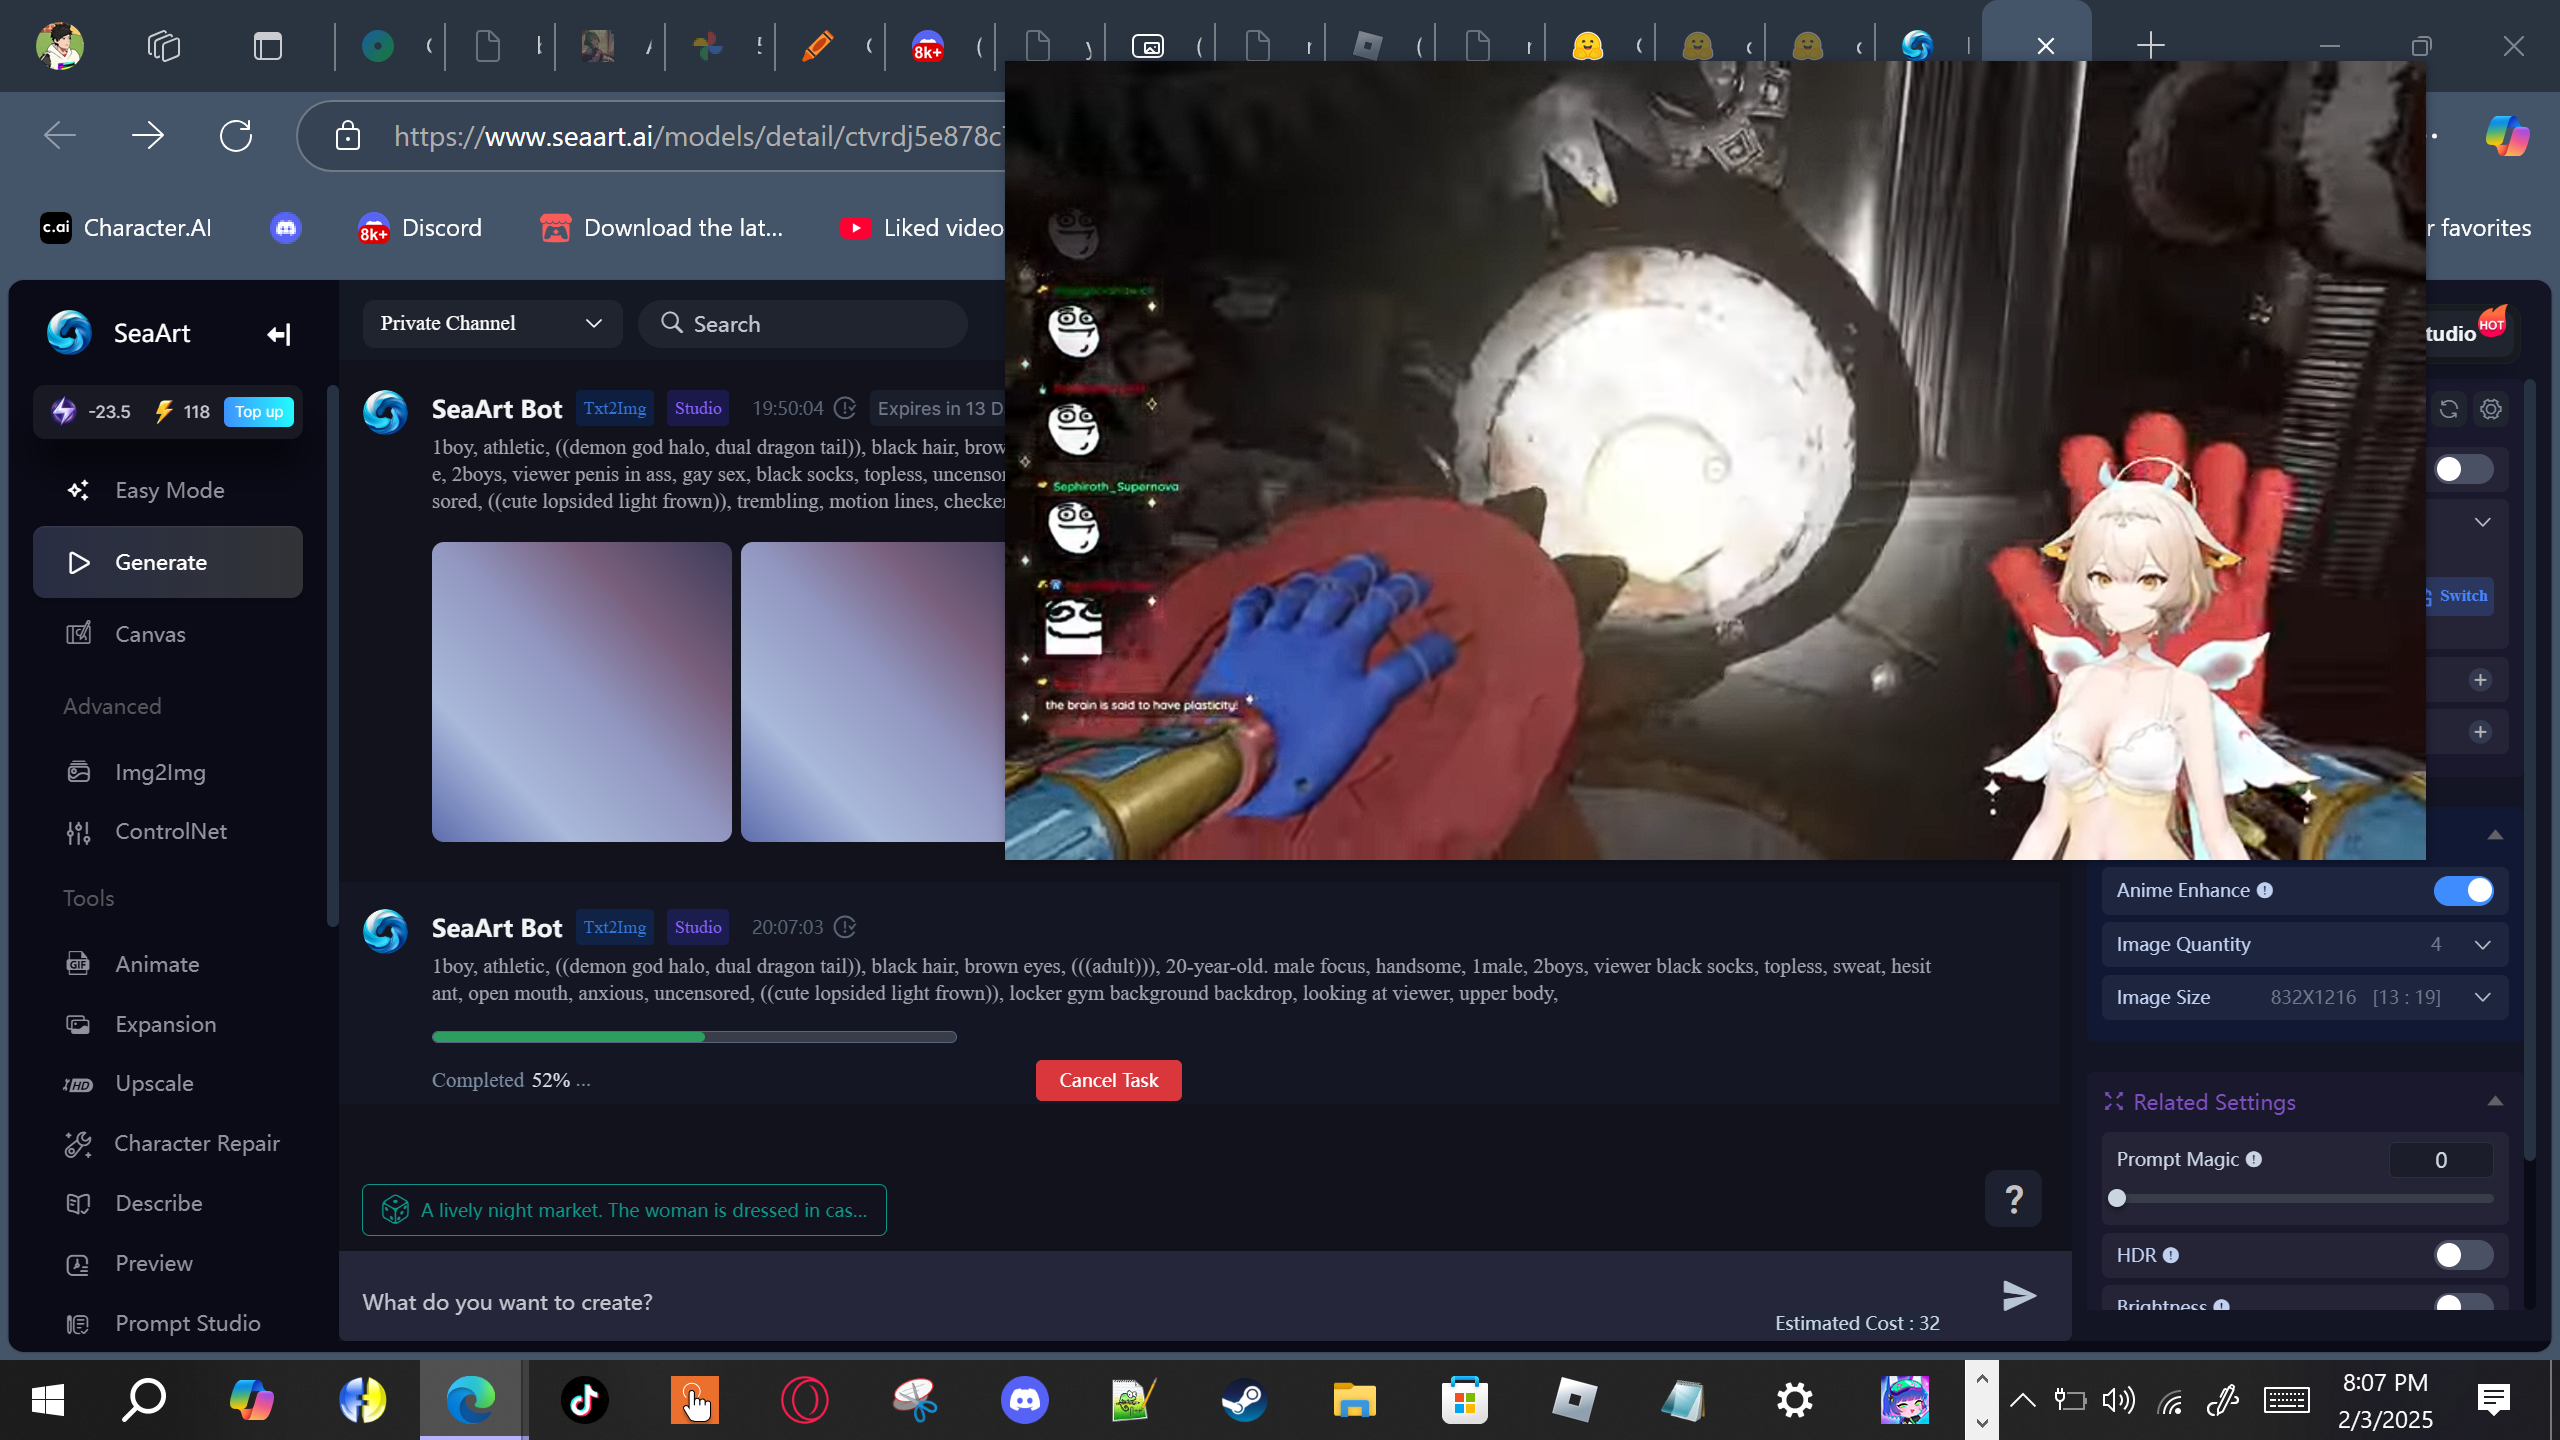
Task: Click the Prompt Magic value field
Action: [2441, 1160]
